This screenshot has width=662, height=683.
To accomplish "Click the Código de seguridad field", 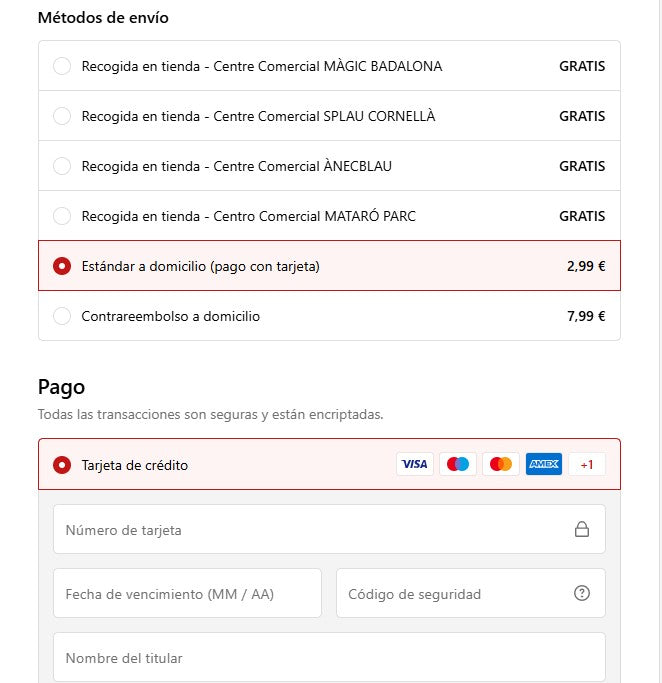I will pyautogui.click(x=455, y=594).
